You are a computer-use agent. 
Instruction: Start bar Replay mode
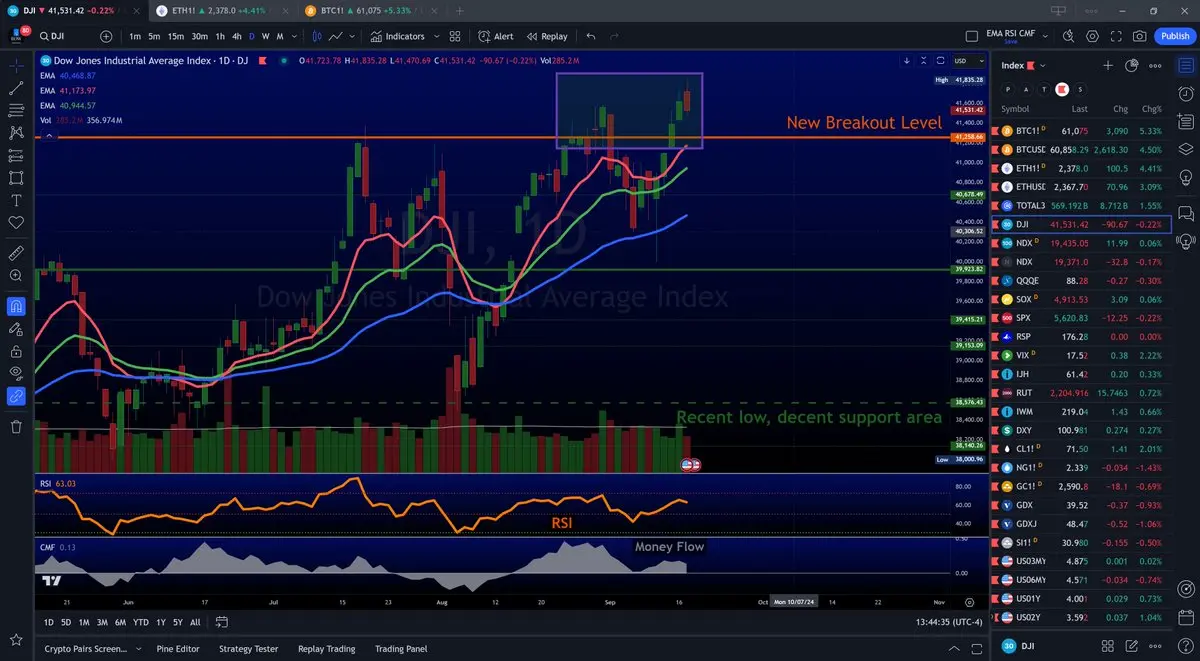(x=546, y=36)
